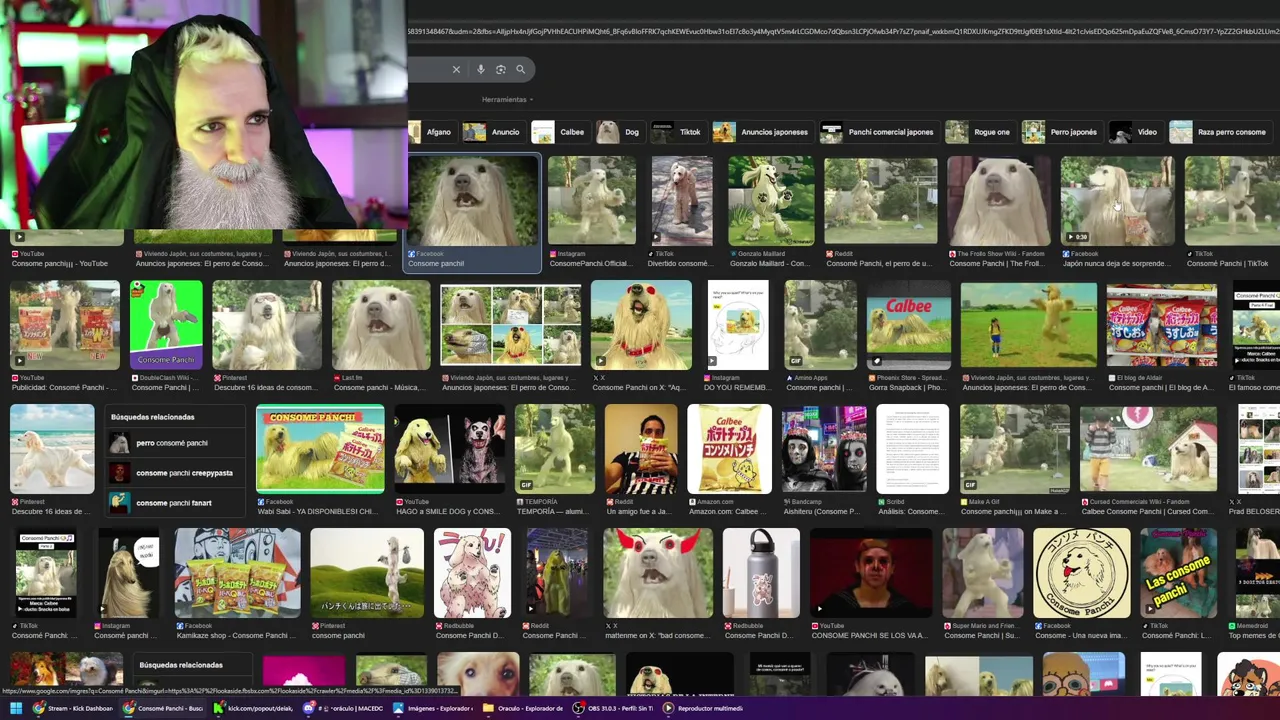Open the Last.fm Consome panchi - Música thumbnail
Screen dimensions: 1280x720
(381, 325)
